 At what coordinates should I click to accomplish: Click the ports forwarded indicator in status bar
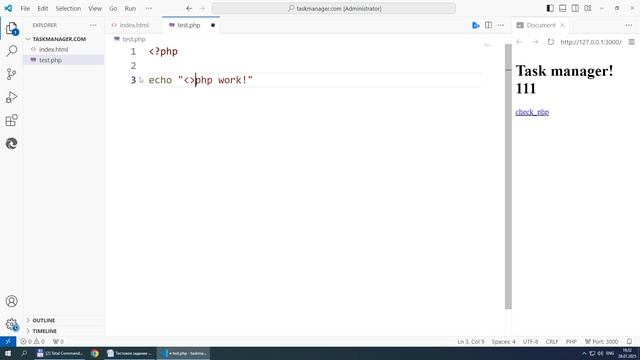click(x=58, y=341)
